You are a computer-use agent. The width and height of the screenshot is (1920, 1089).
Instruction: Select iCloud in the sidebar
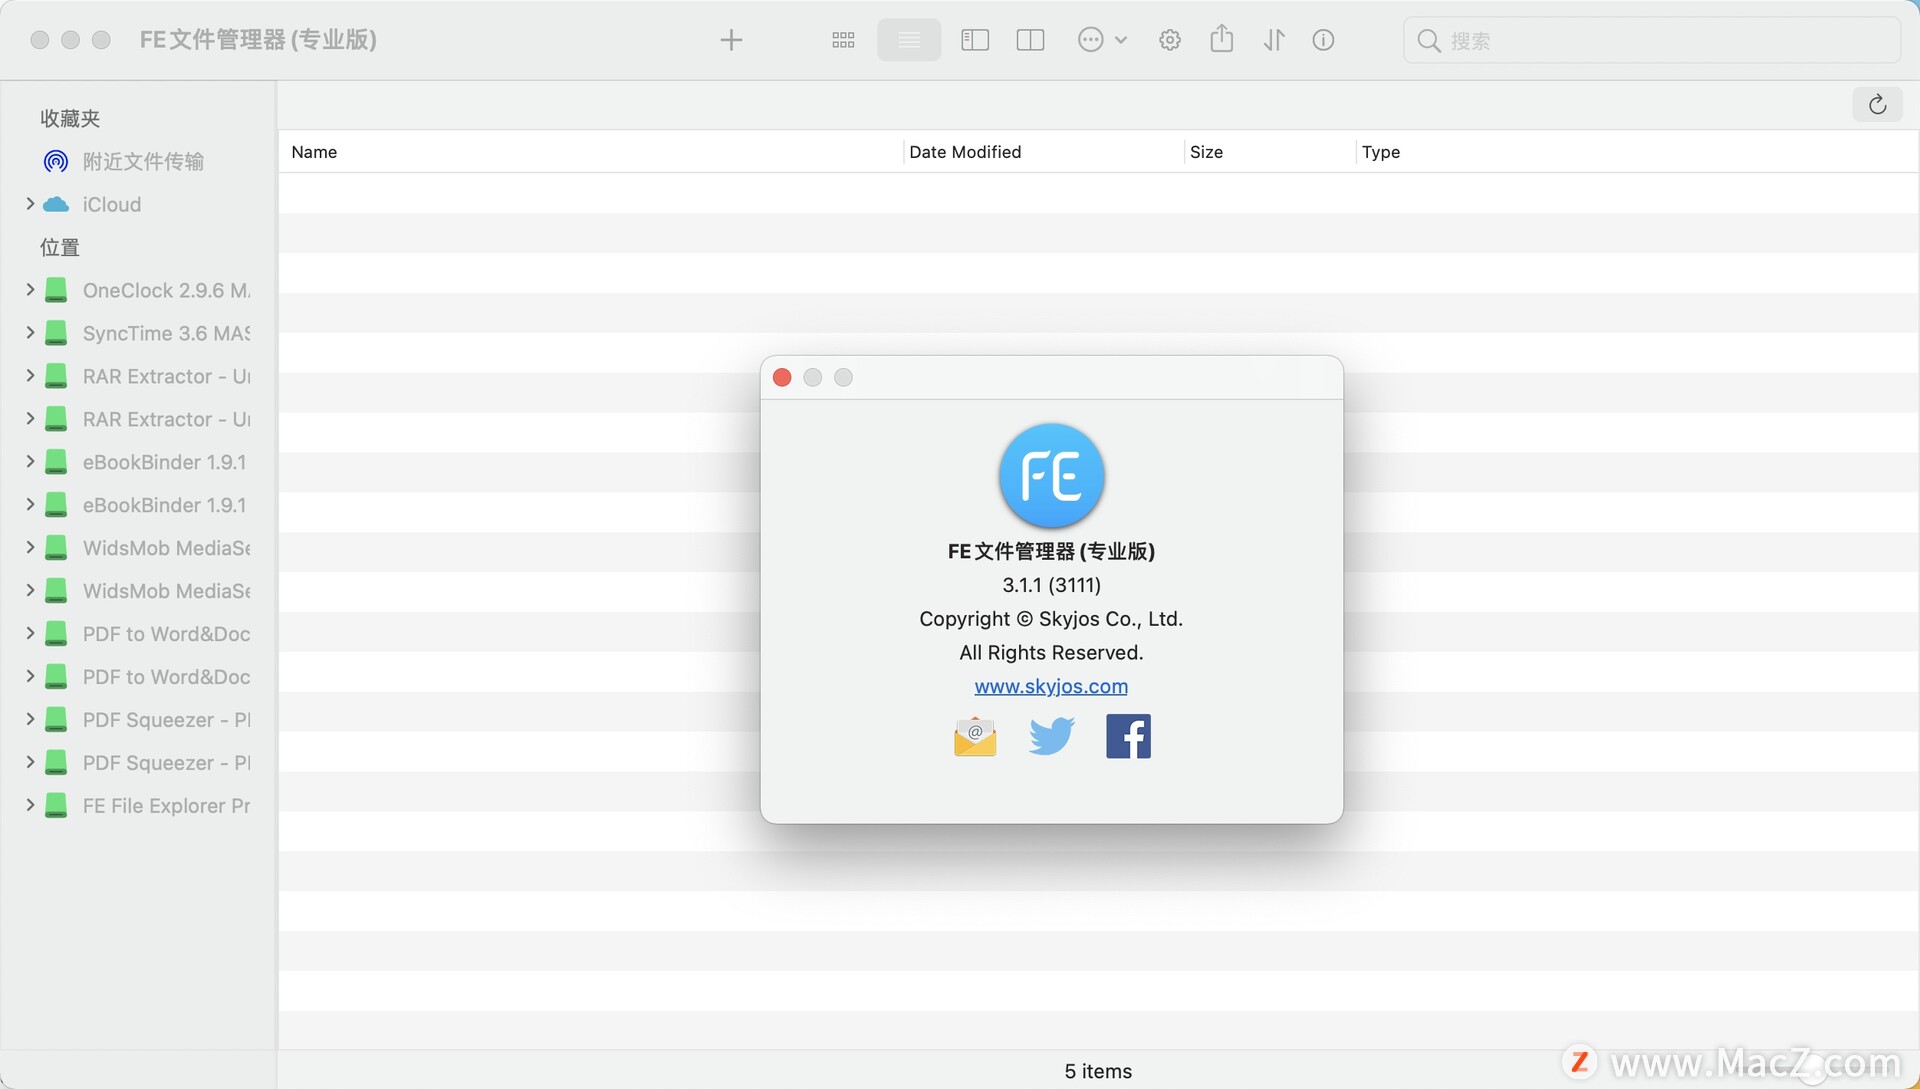pyautogui.click(x=111, y=204)
